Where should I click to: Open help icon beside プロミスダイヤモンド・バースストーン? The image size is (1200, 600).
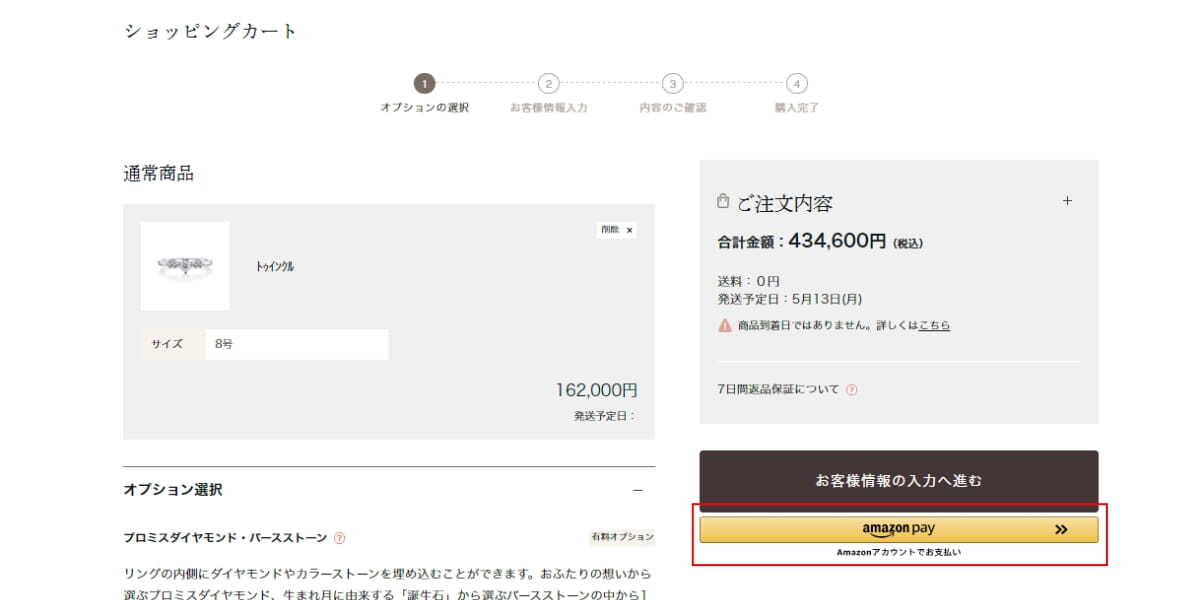pyautogui.click(x=339, y=538)
